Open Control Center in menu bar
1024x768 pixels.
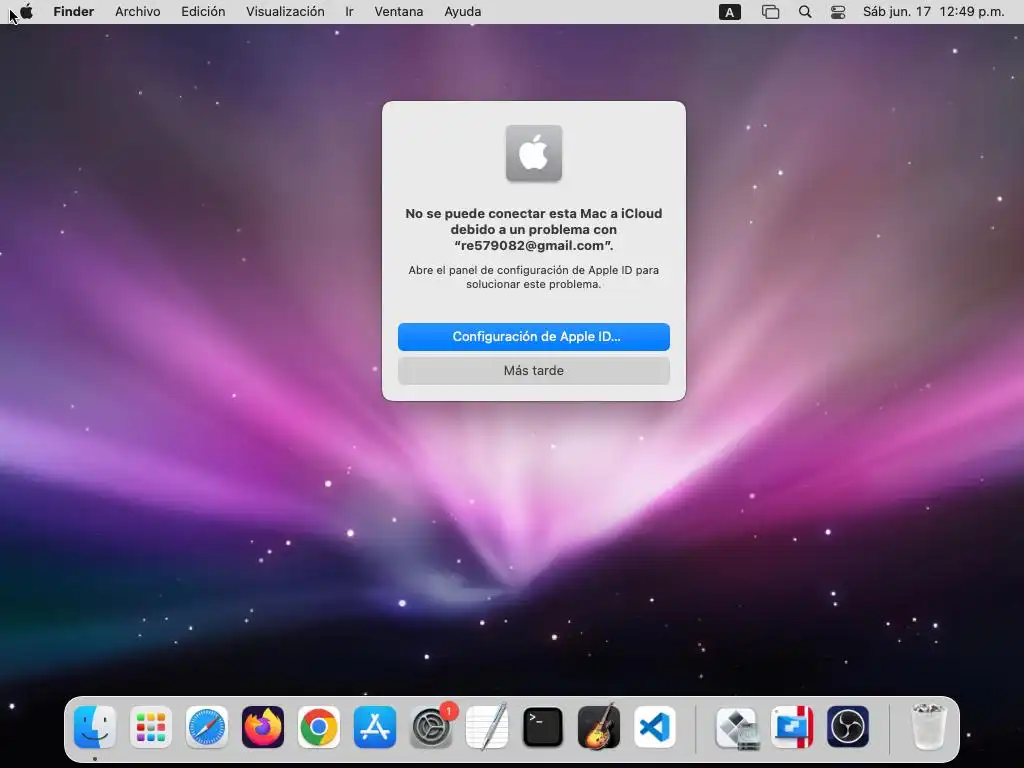[838, 12]
